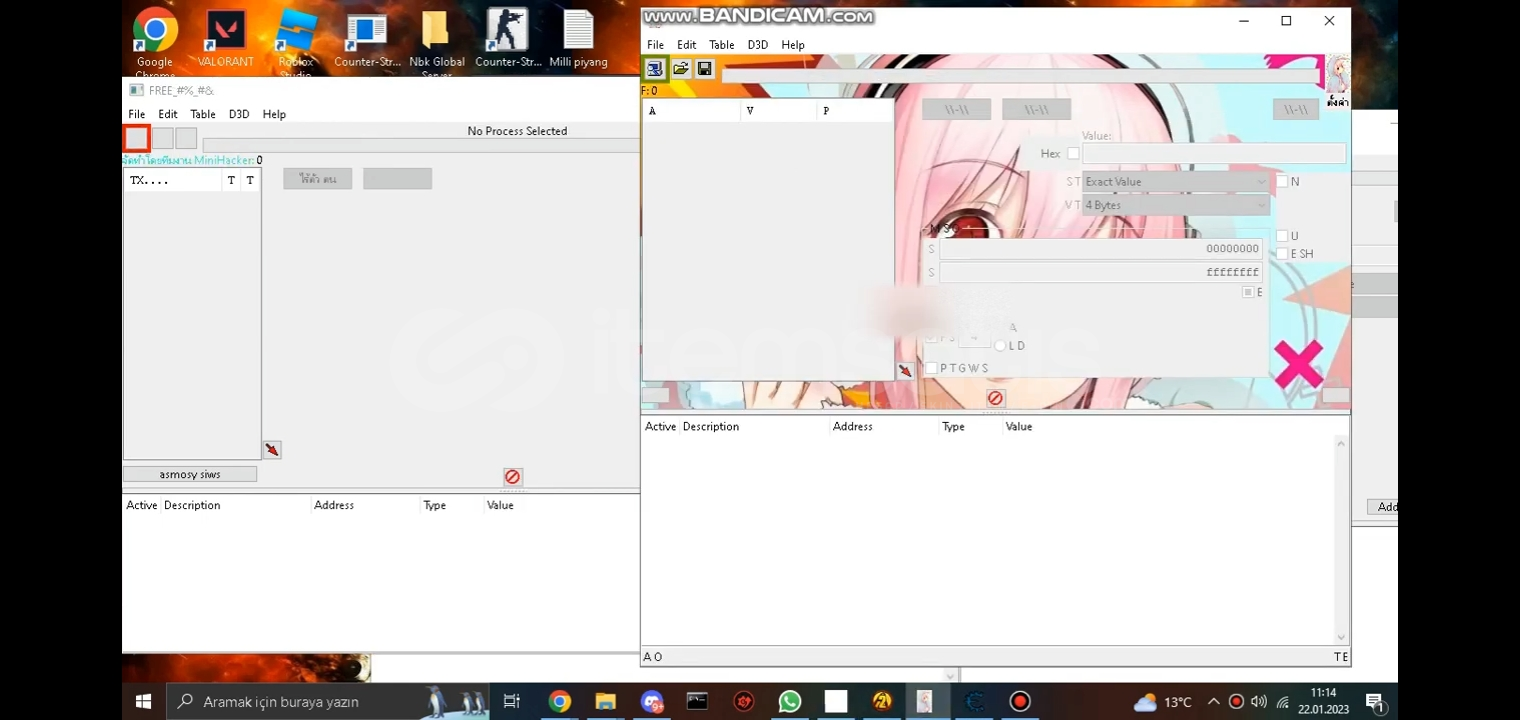This screenshot has height=720, width=1520.
Task: Open the mascot settings icon at the window corner
Action: pos(1337,82)
